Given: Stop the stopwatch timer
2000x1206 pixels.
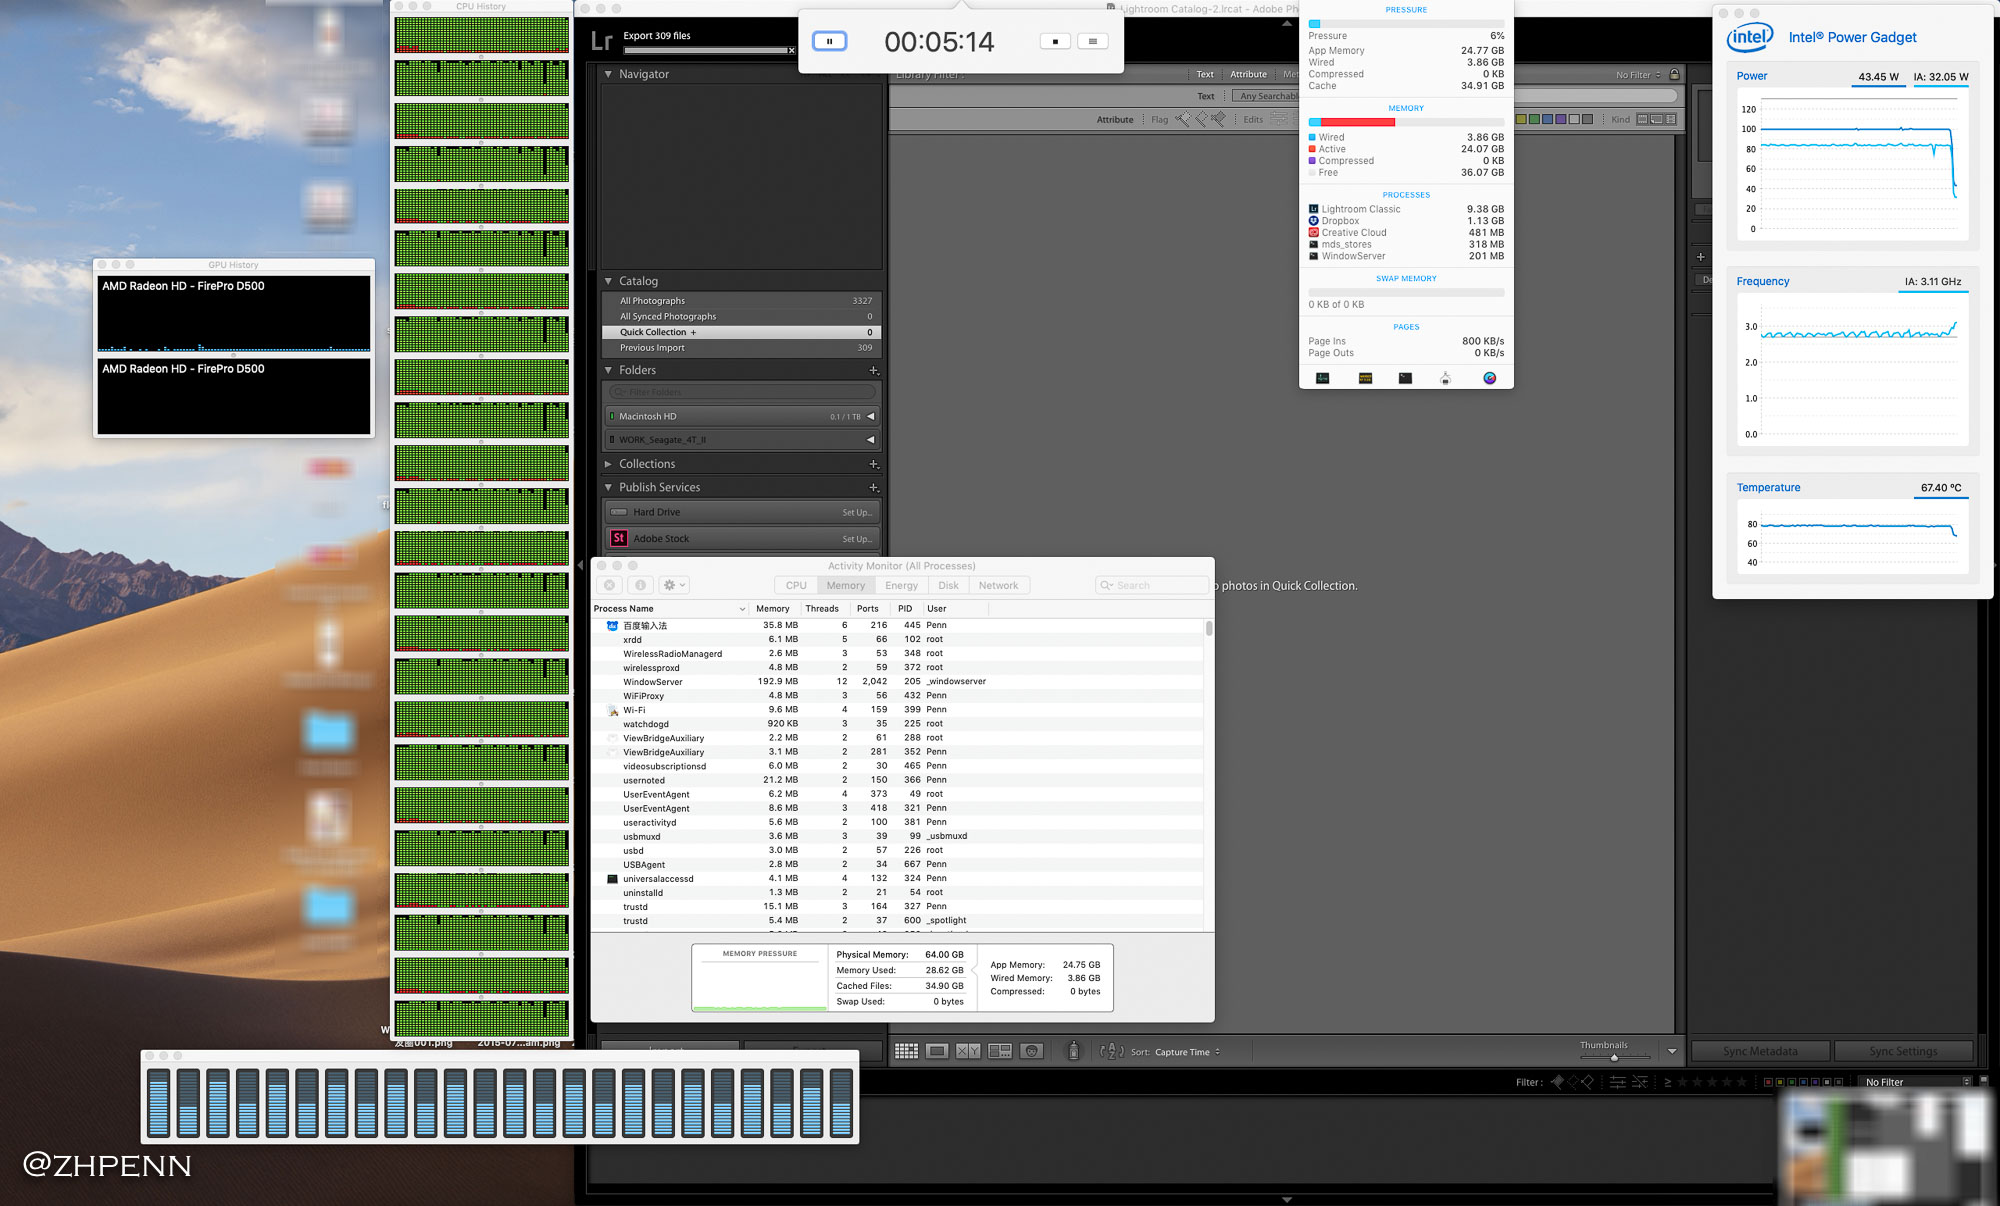Looking at the screenshot, I should coord(1055,41).
